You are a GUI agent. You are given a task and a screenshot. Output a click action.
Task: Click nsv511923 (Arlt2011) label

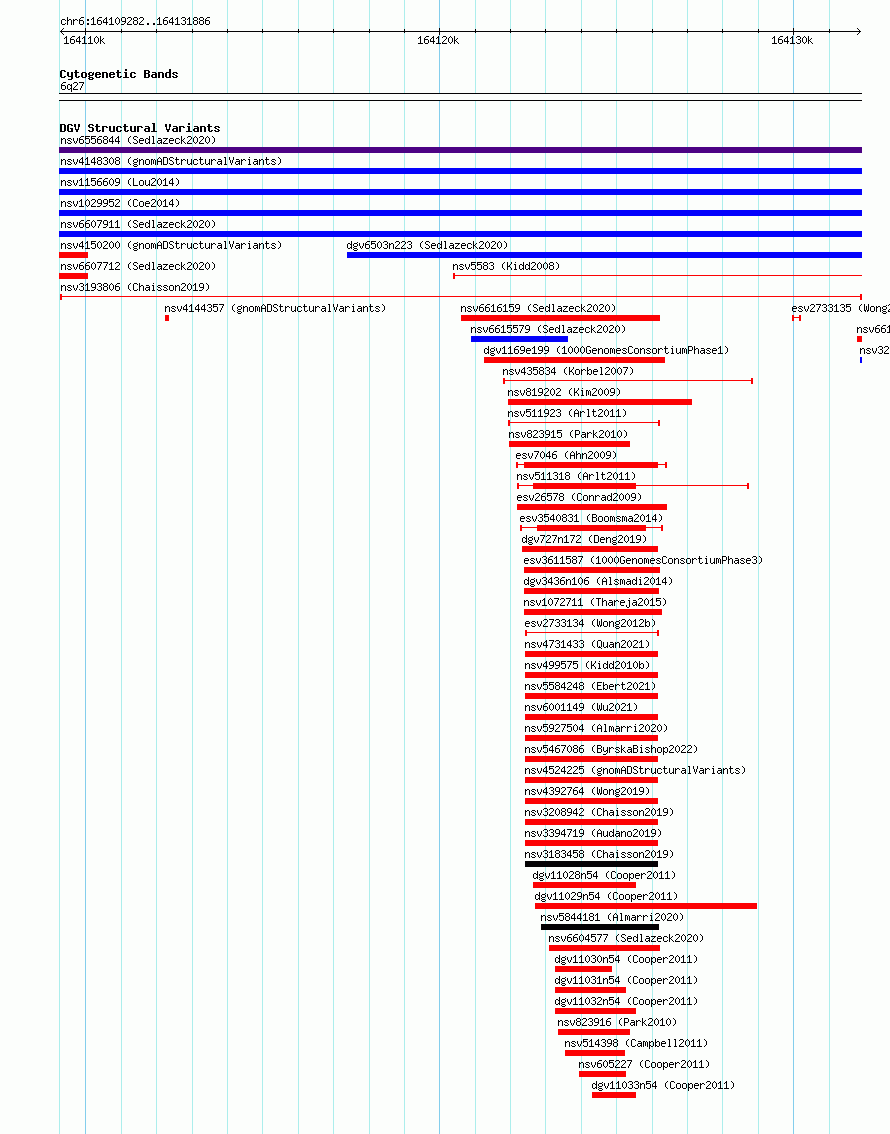(x=568, y=413)
